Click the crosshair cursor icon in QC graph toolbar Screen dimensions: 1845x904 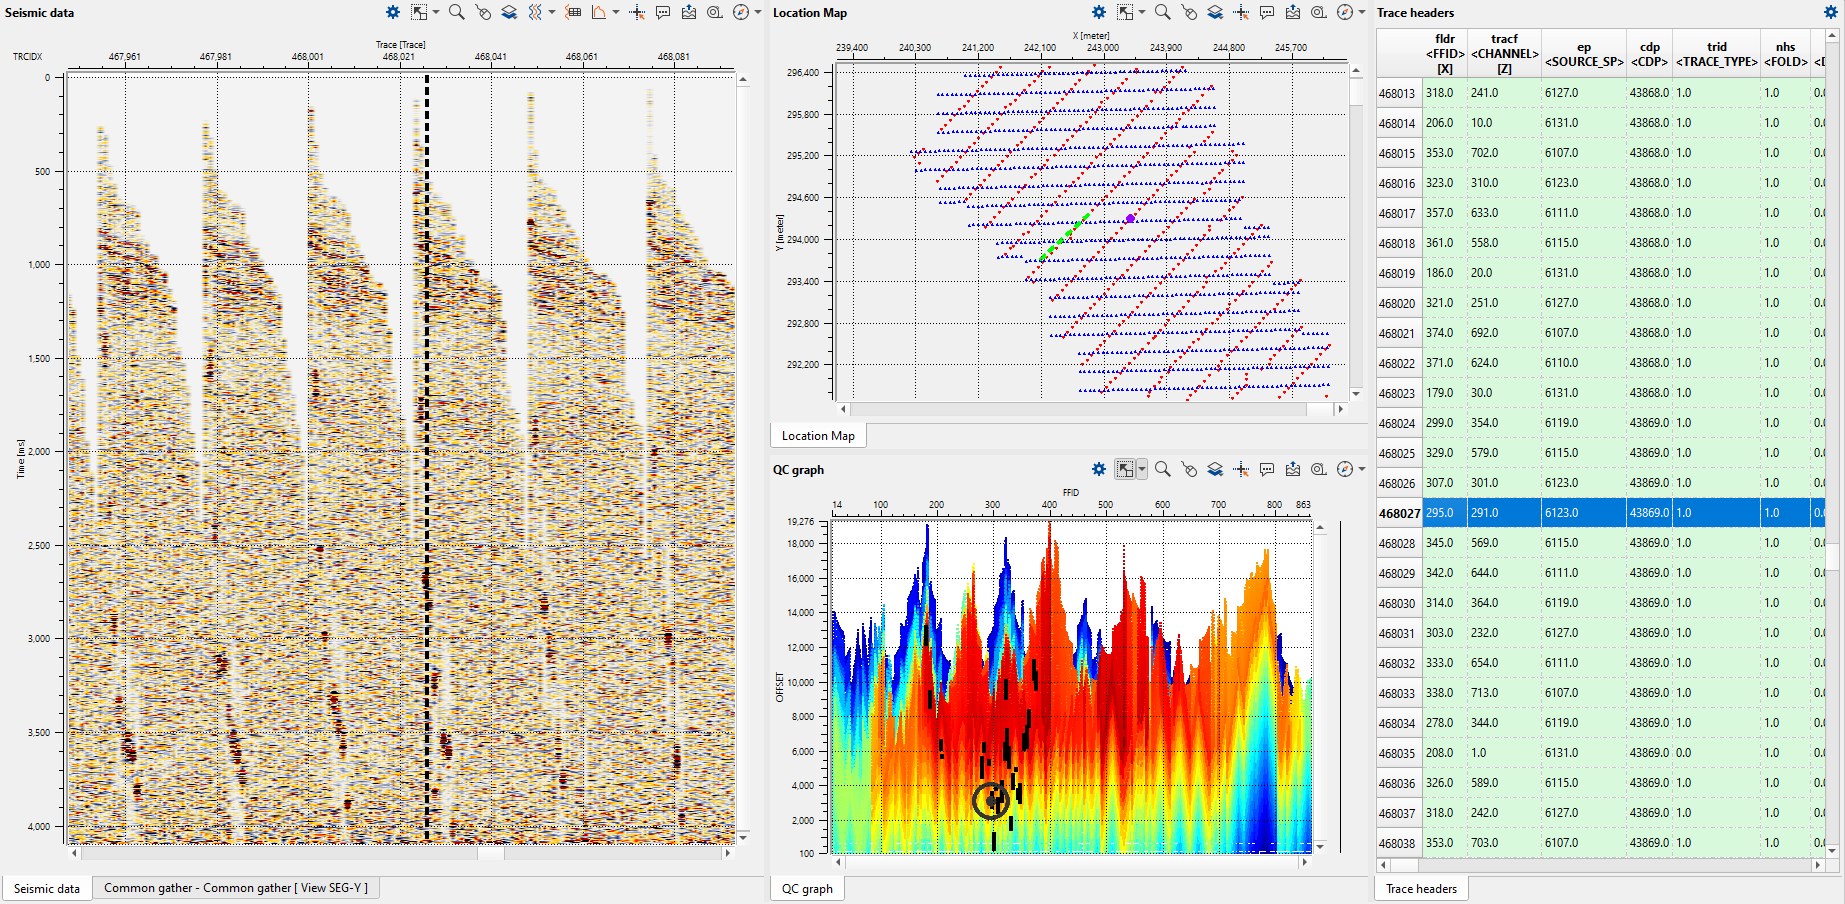click(x=1241, y=469)
